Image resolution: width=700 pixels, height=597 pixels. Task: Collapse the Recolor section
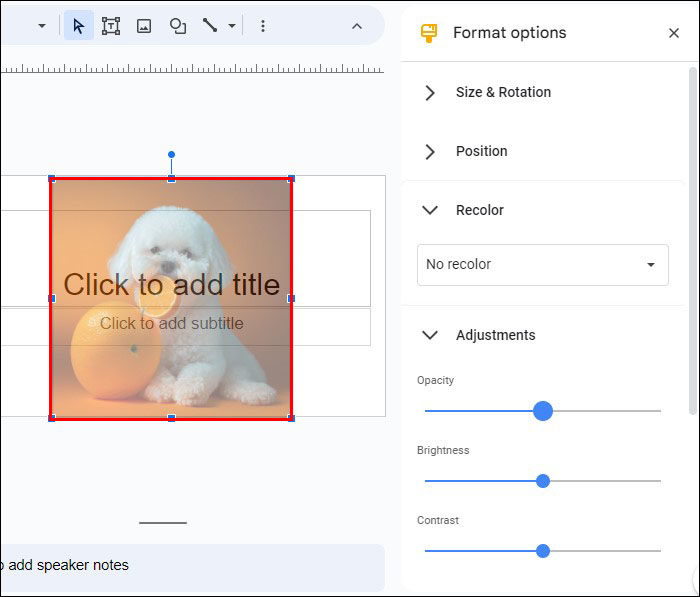430,210
